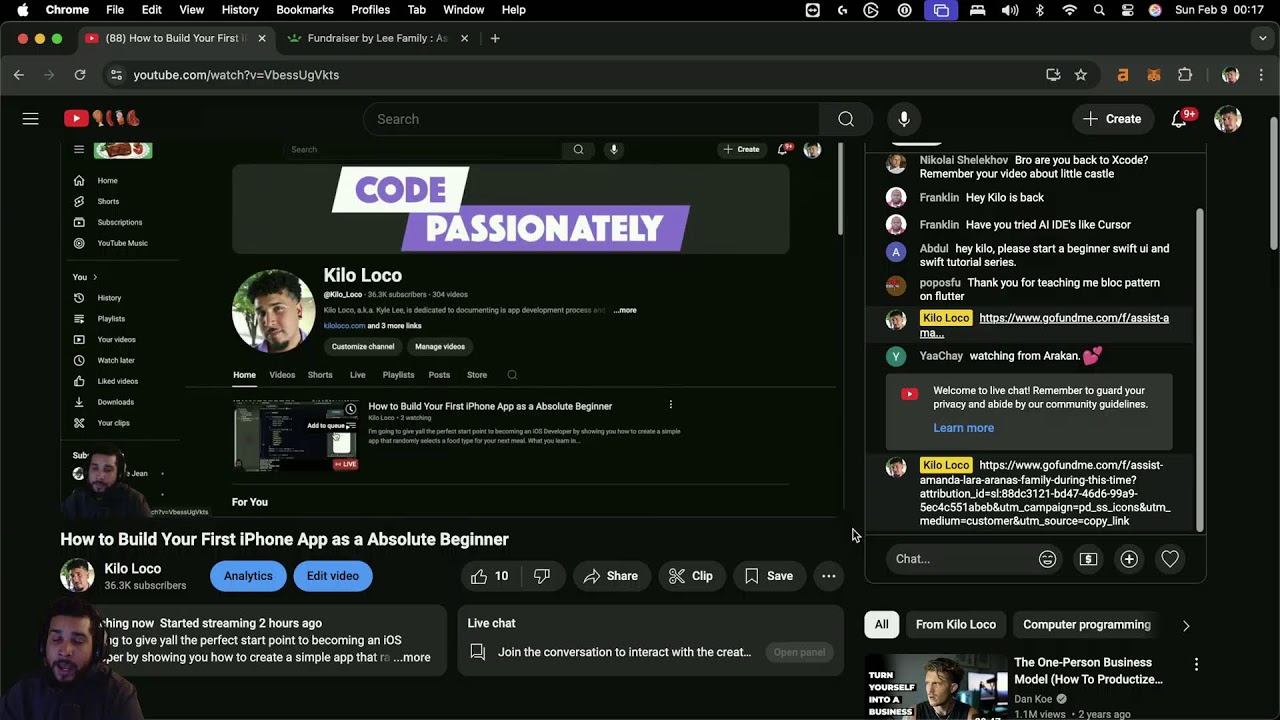Select the 'From Kilo Loco' filter chip

tap(956, 625)
